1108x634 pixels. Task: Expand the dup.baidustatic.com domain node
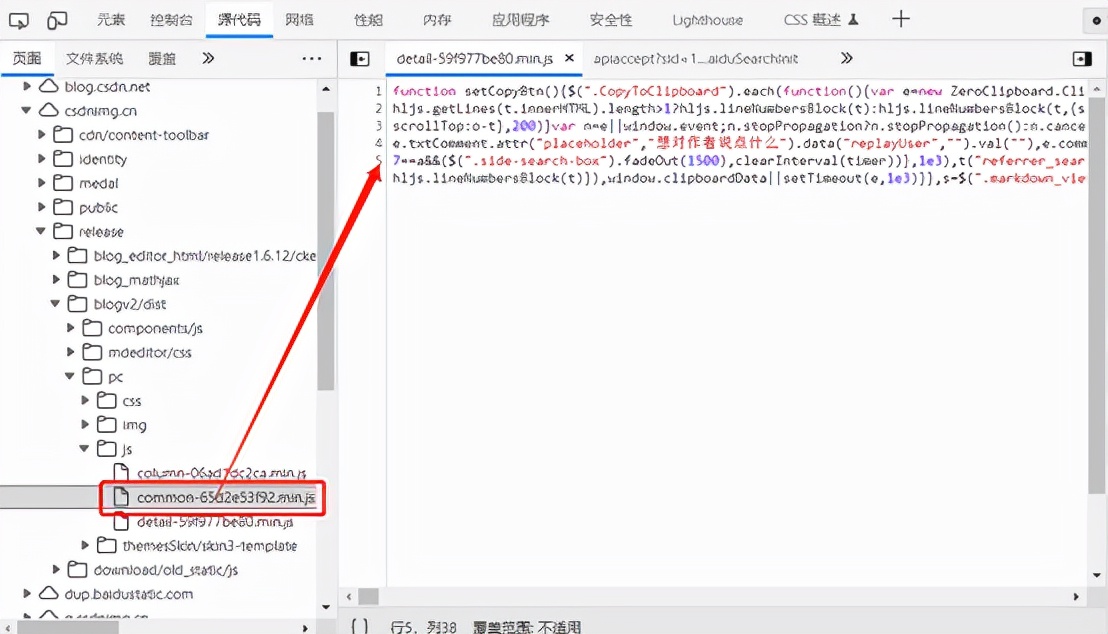27,594
